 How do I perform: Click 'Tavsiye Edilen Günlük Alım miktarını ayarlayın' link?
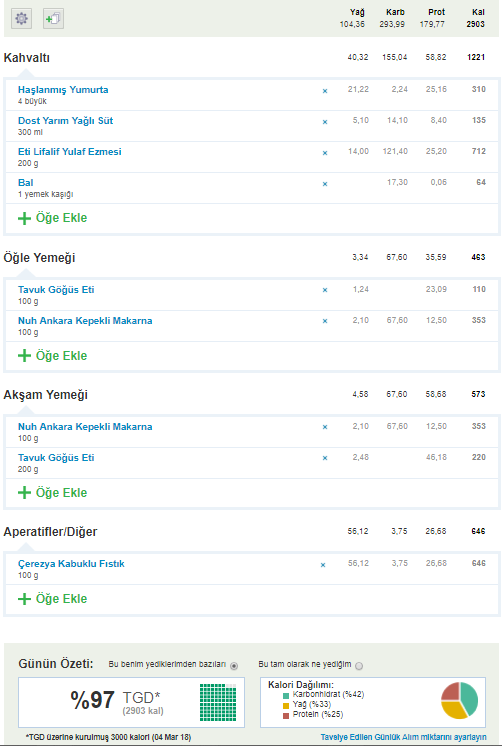coord(404,737)
